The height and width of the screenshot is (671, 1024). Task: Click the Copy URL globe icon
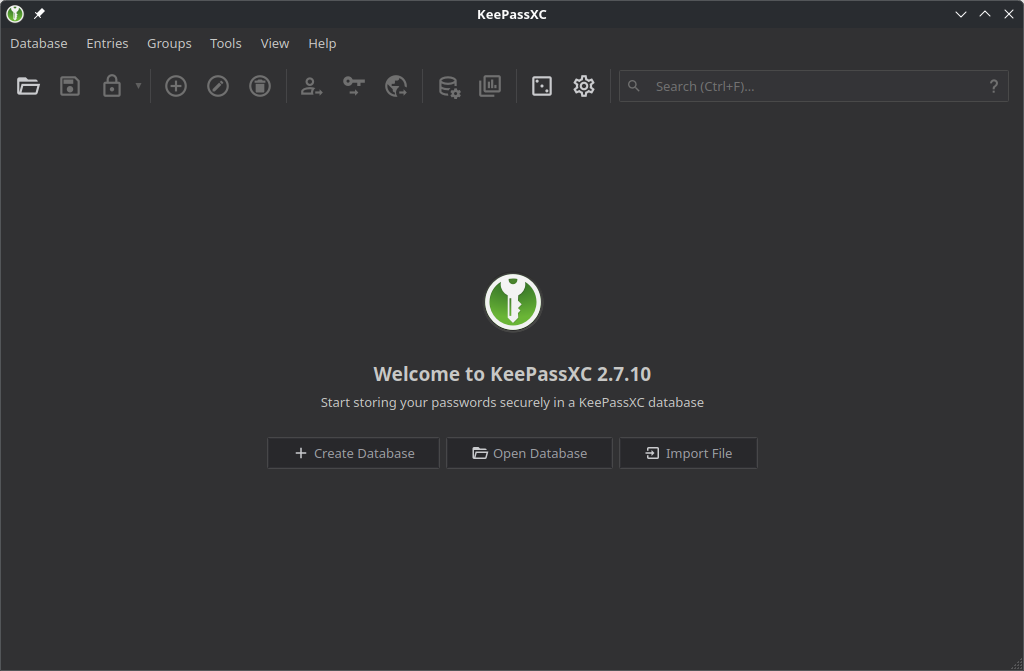pos(396,86)
